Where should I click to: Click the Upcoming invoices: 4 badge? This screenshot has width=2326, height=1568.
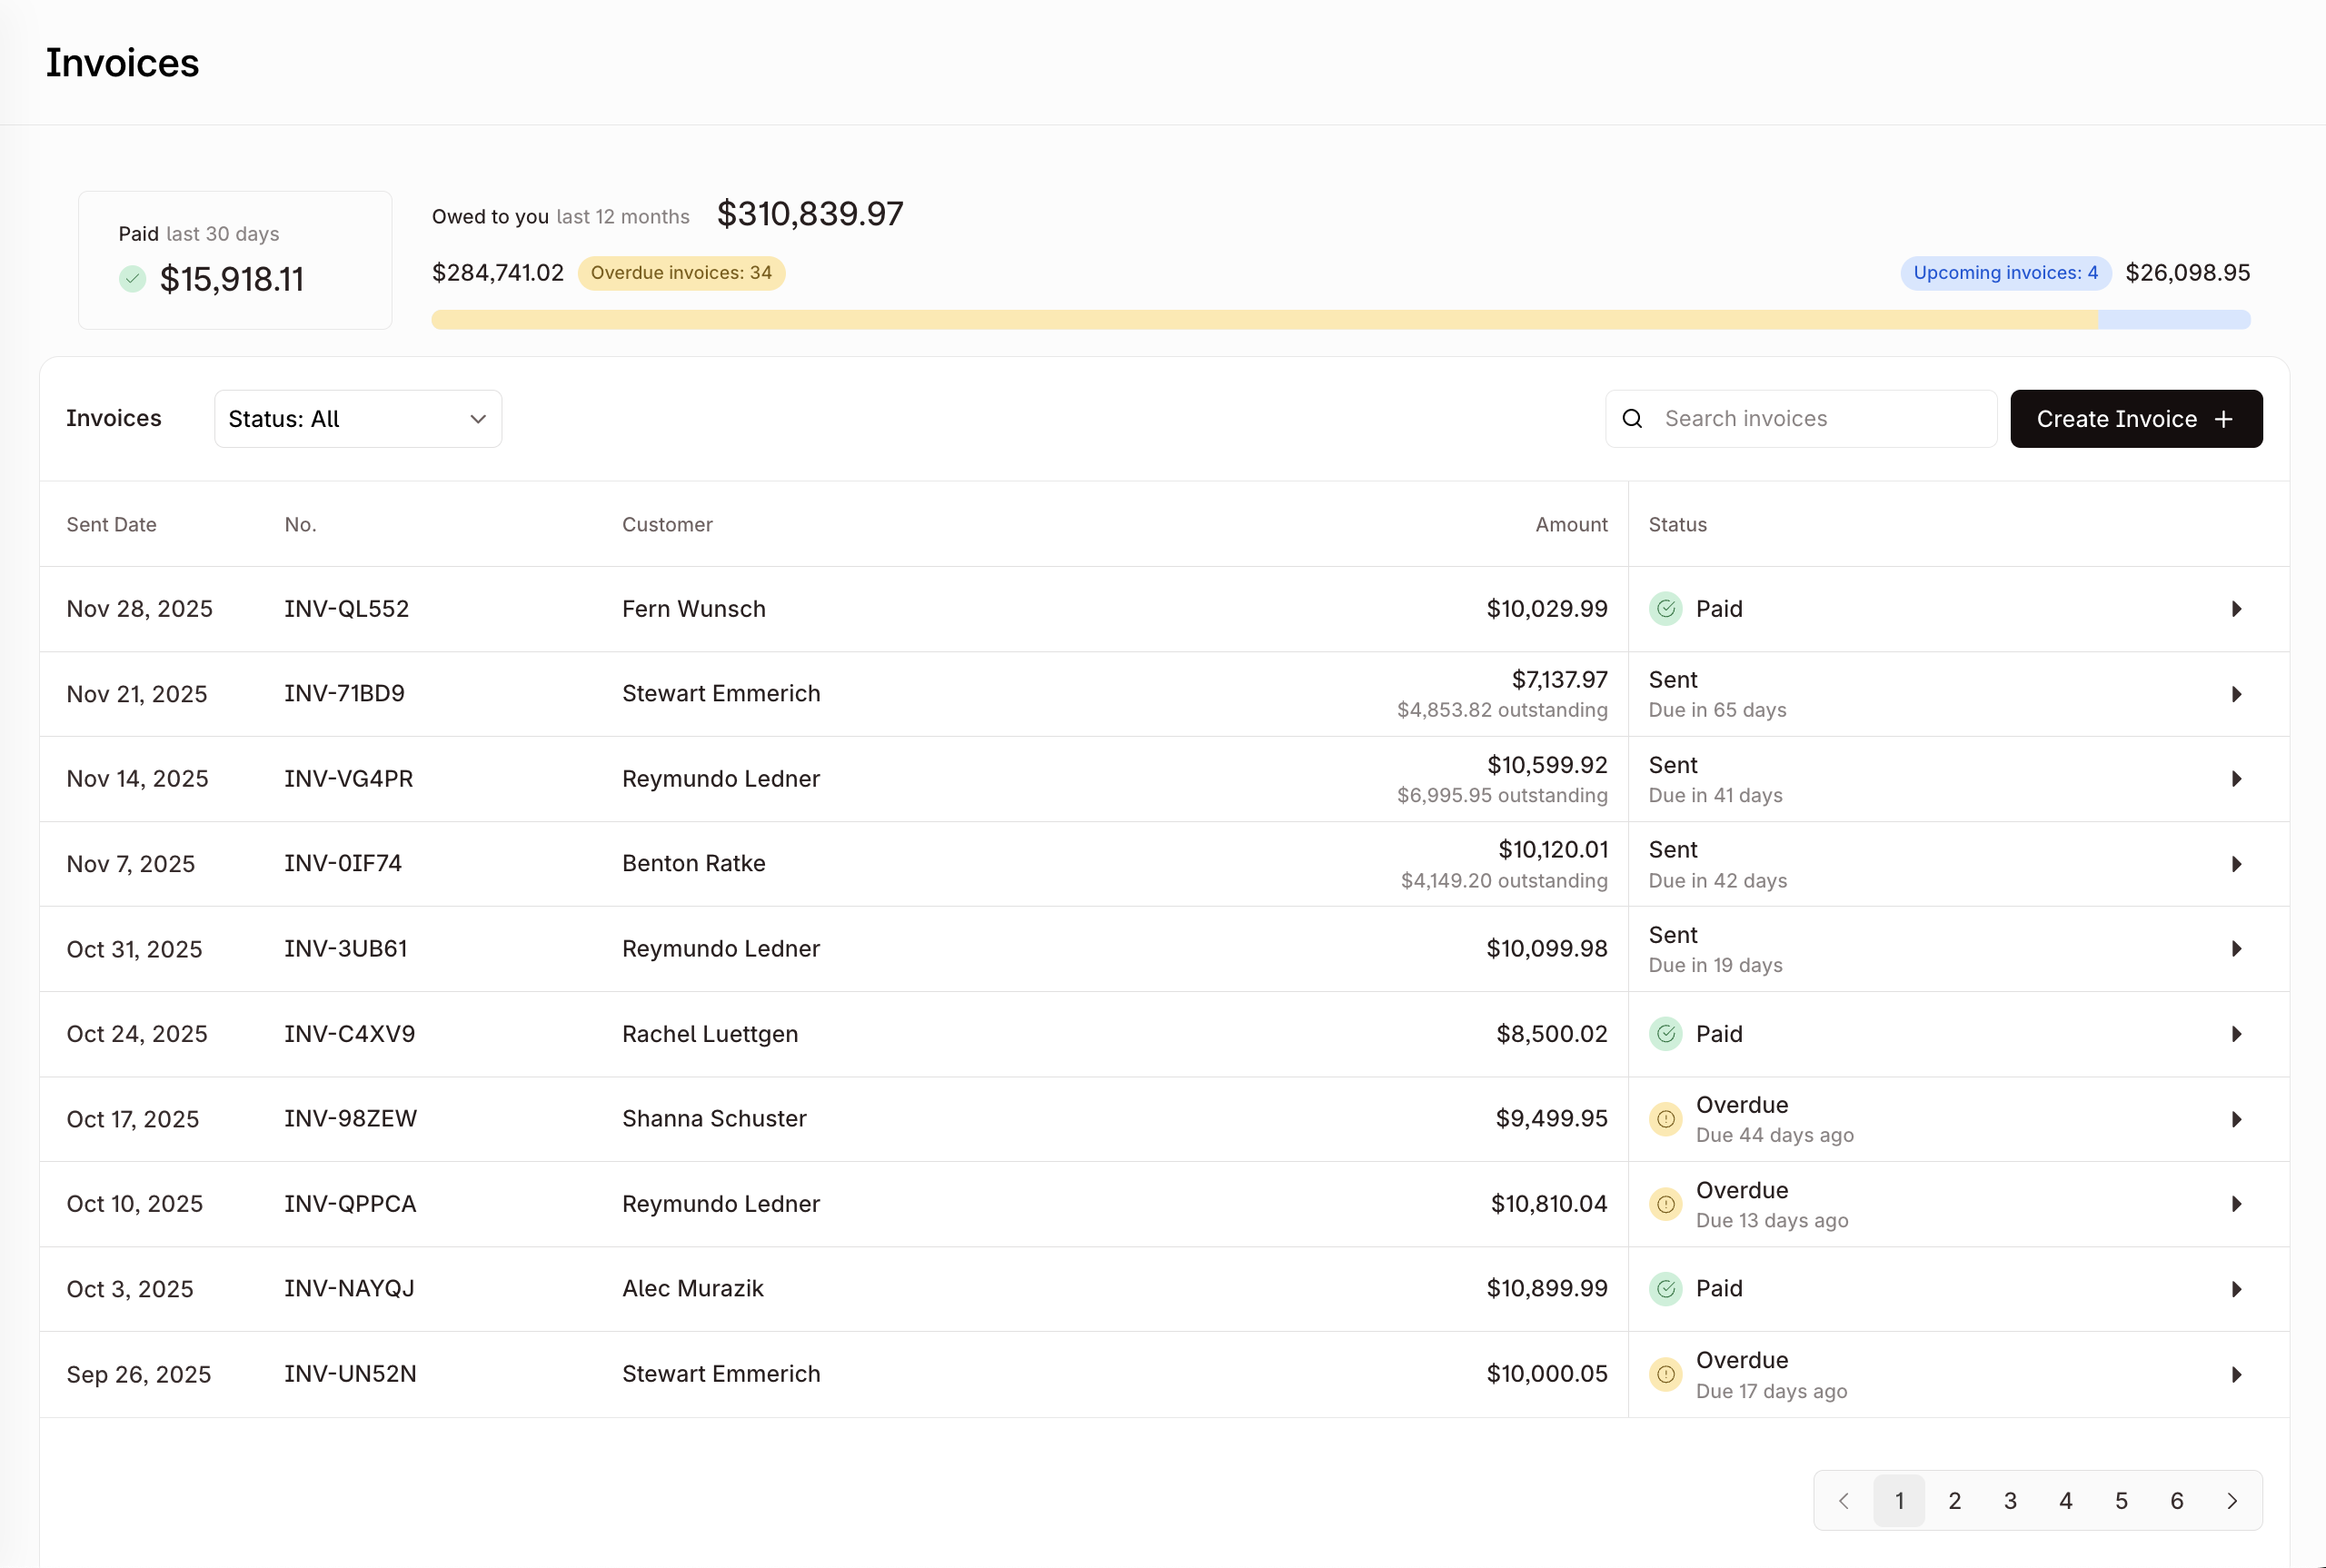pyautogui.click(x=2004, y=272)
